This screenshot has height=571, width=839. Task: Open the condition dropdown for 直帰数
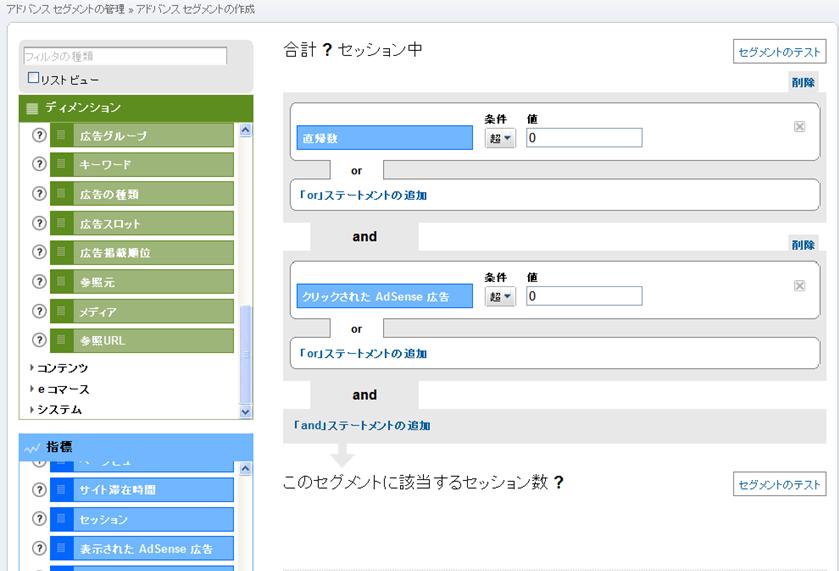pos(500,138)
